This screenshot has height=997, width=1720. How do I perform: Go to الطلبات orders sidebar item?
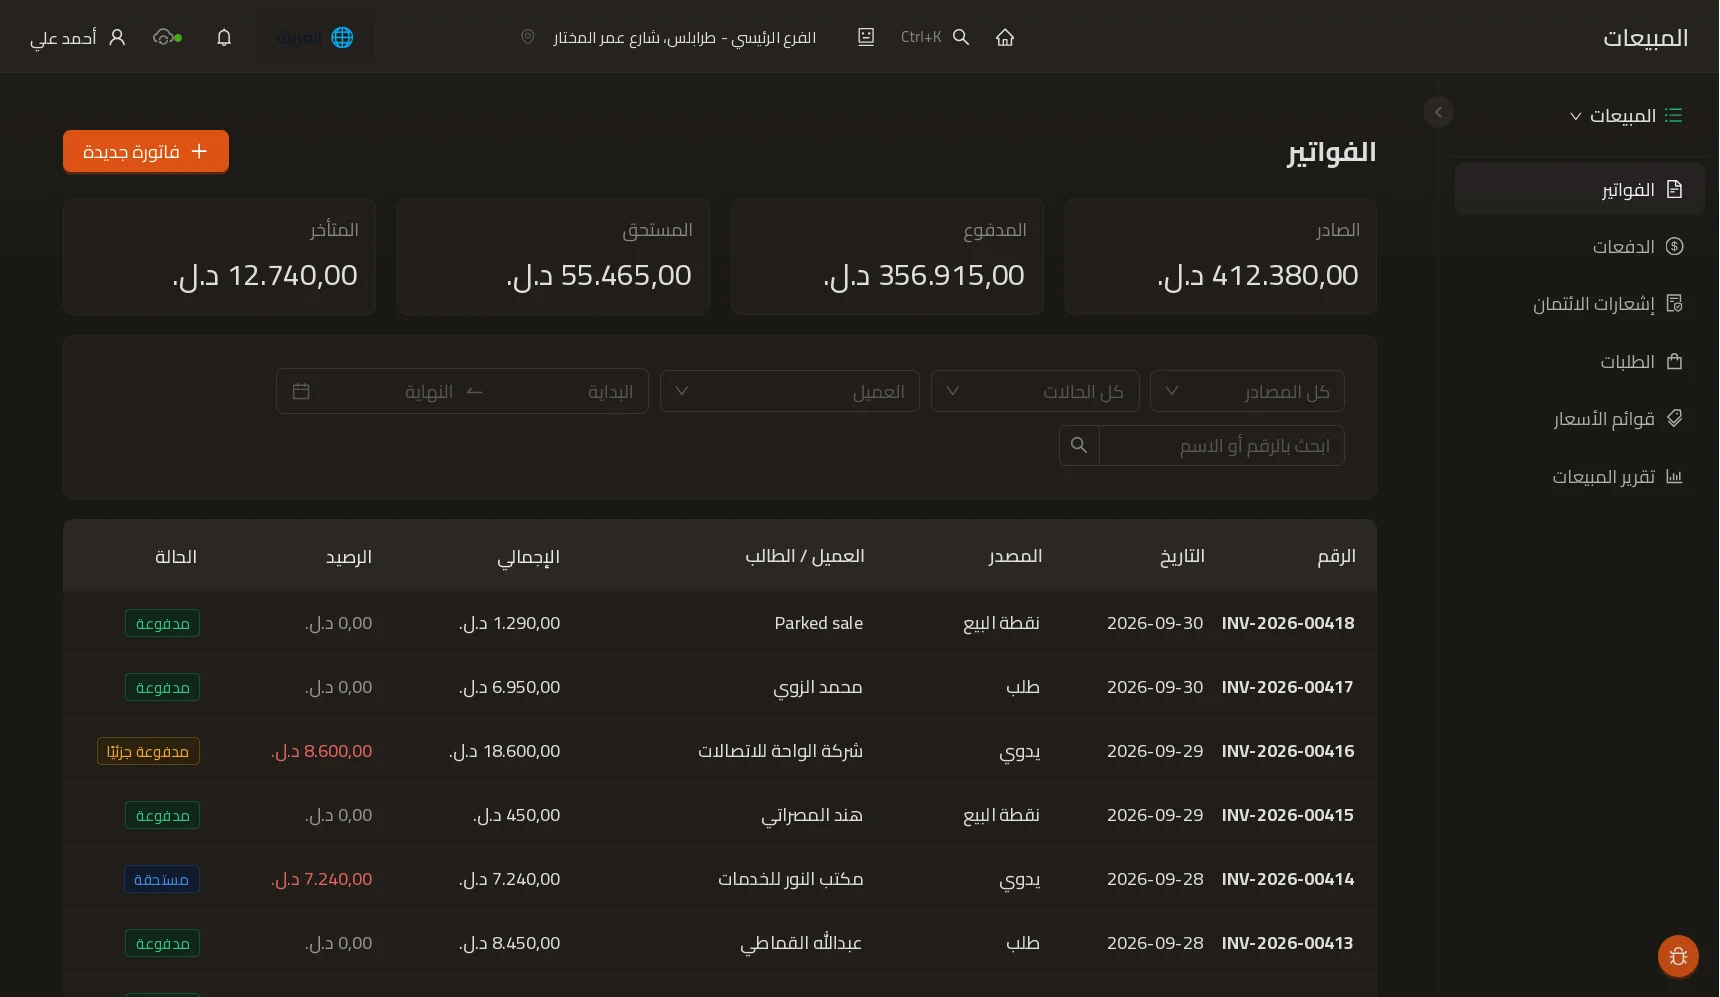coord(1579,361)
